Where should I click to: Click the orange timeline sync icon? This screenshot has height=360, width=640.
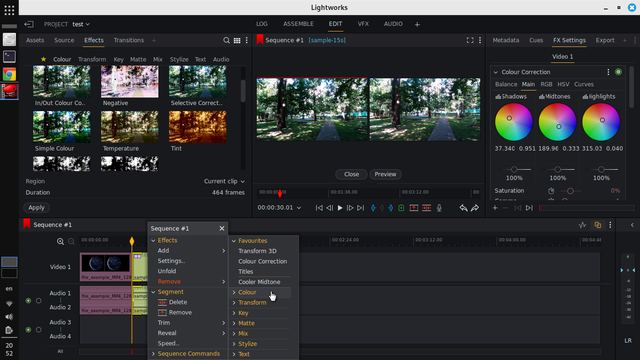click(x=598, y=225)
